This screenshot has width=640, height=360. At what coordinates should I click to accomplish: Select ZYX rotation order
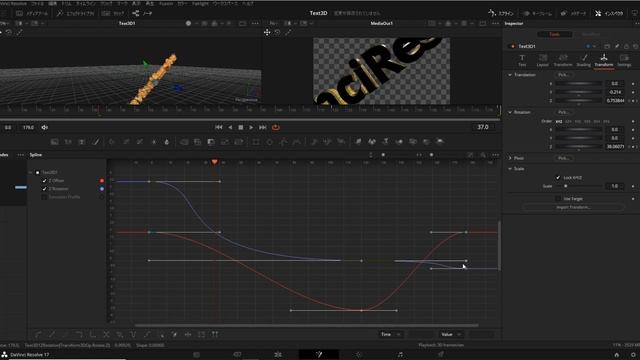(607, 121)
